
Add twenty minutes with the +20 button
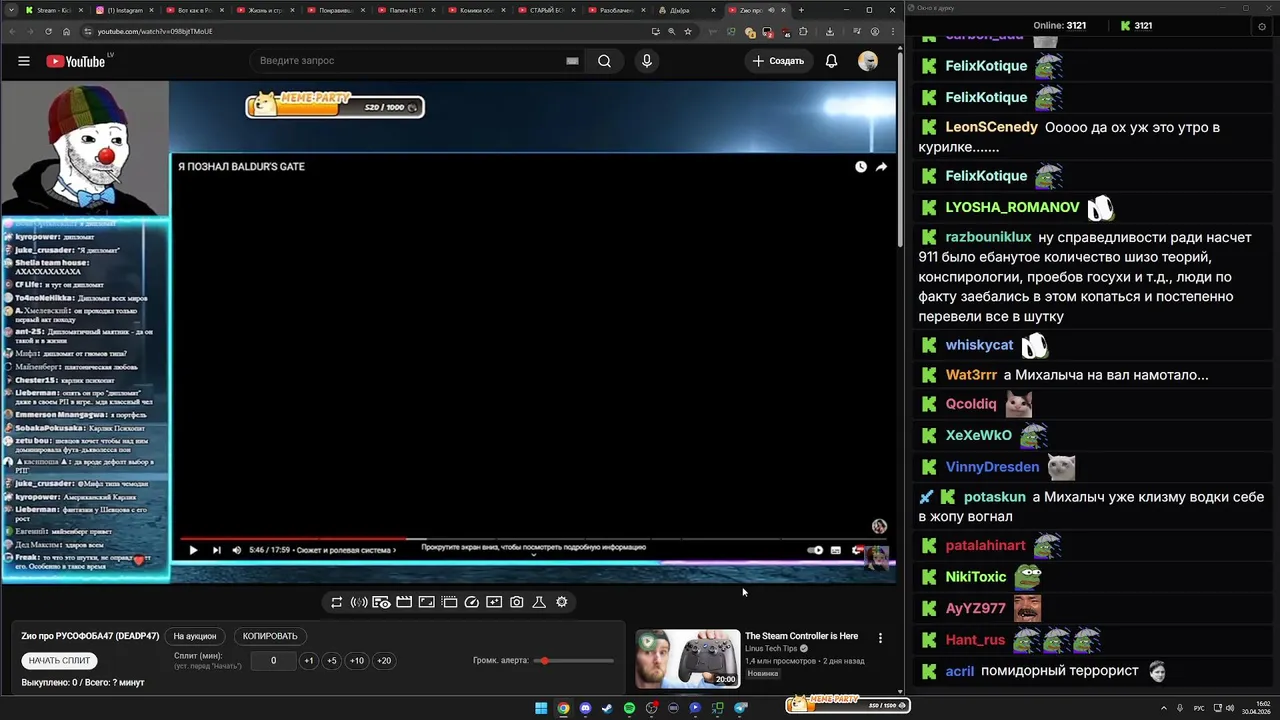pos(384,661)
